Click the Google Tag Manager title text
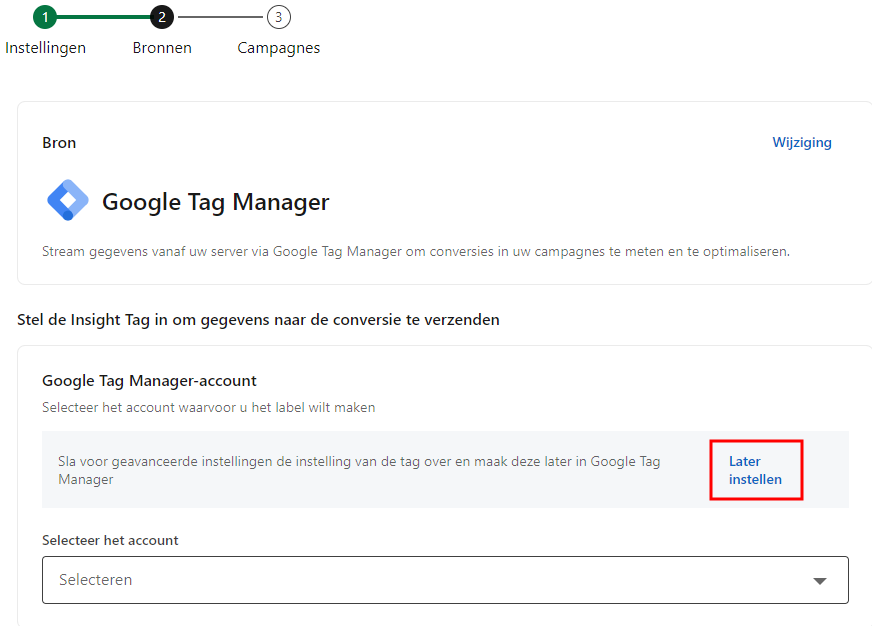This screenshot has height=626, width=872. click(x=216, y=202)
